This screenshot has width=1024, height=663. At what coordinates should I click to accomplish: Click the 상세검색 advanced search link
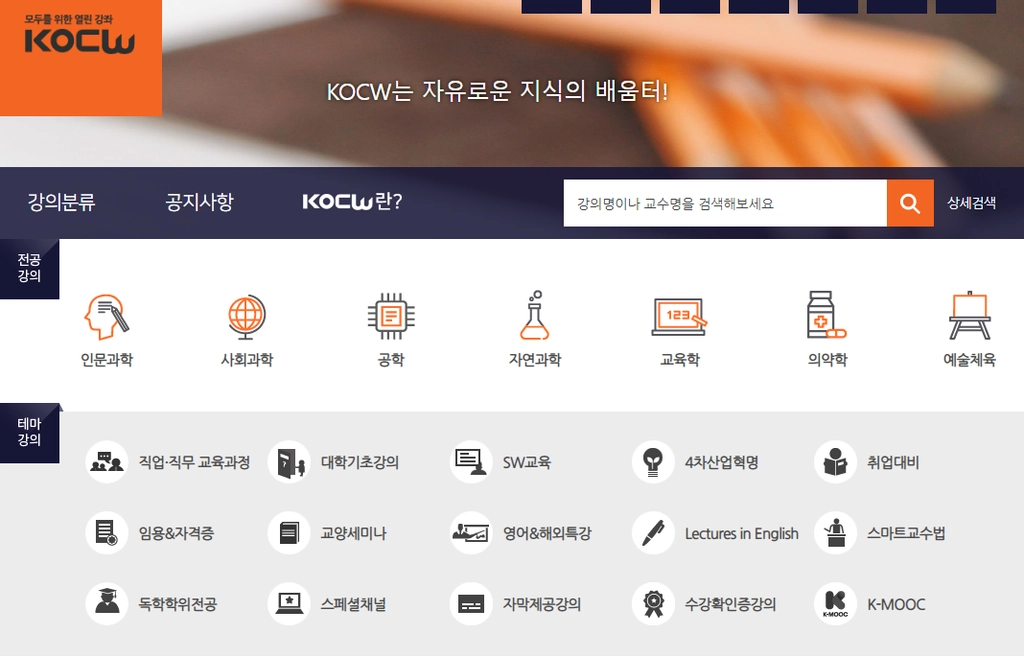click(x=971, y=203)
